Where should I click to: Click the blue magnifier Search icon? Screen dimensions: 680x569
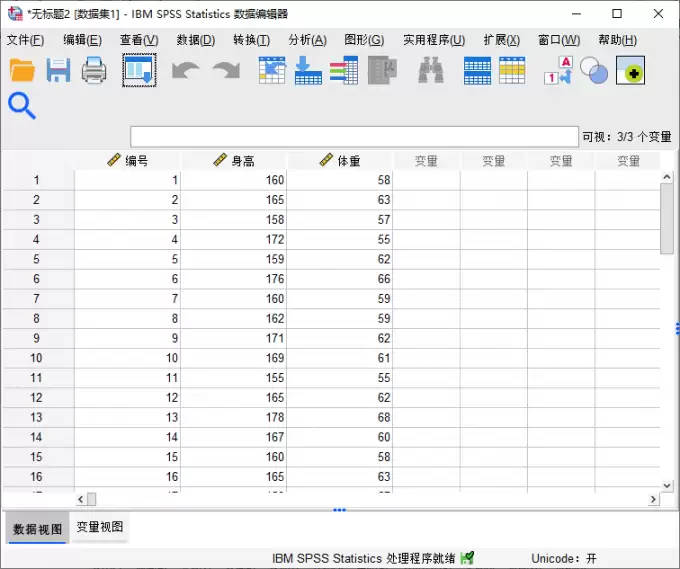22,106
